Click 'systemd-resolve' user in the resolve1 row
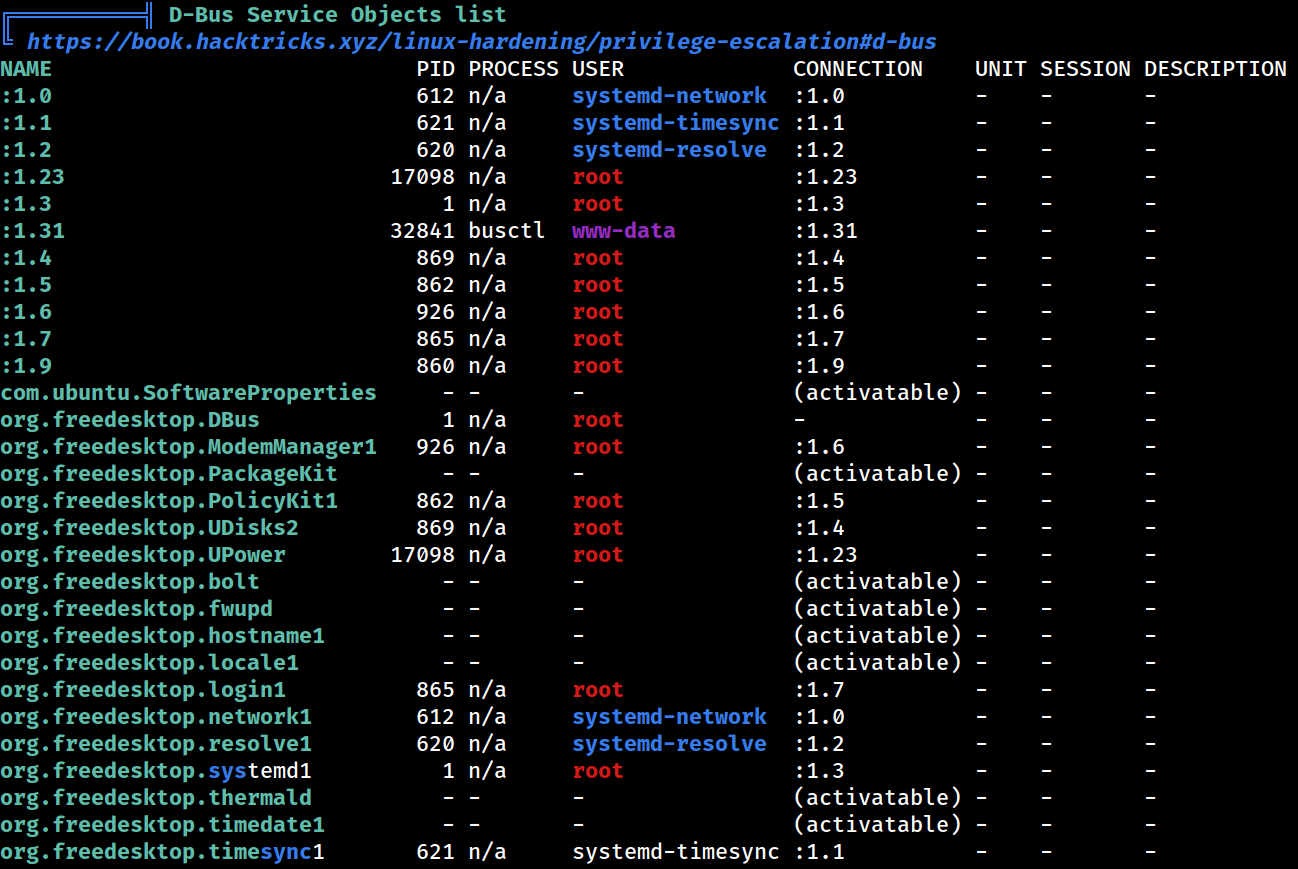 (670, 744)
